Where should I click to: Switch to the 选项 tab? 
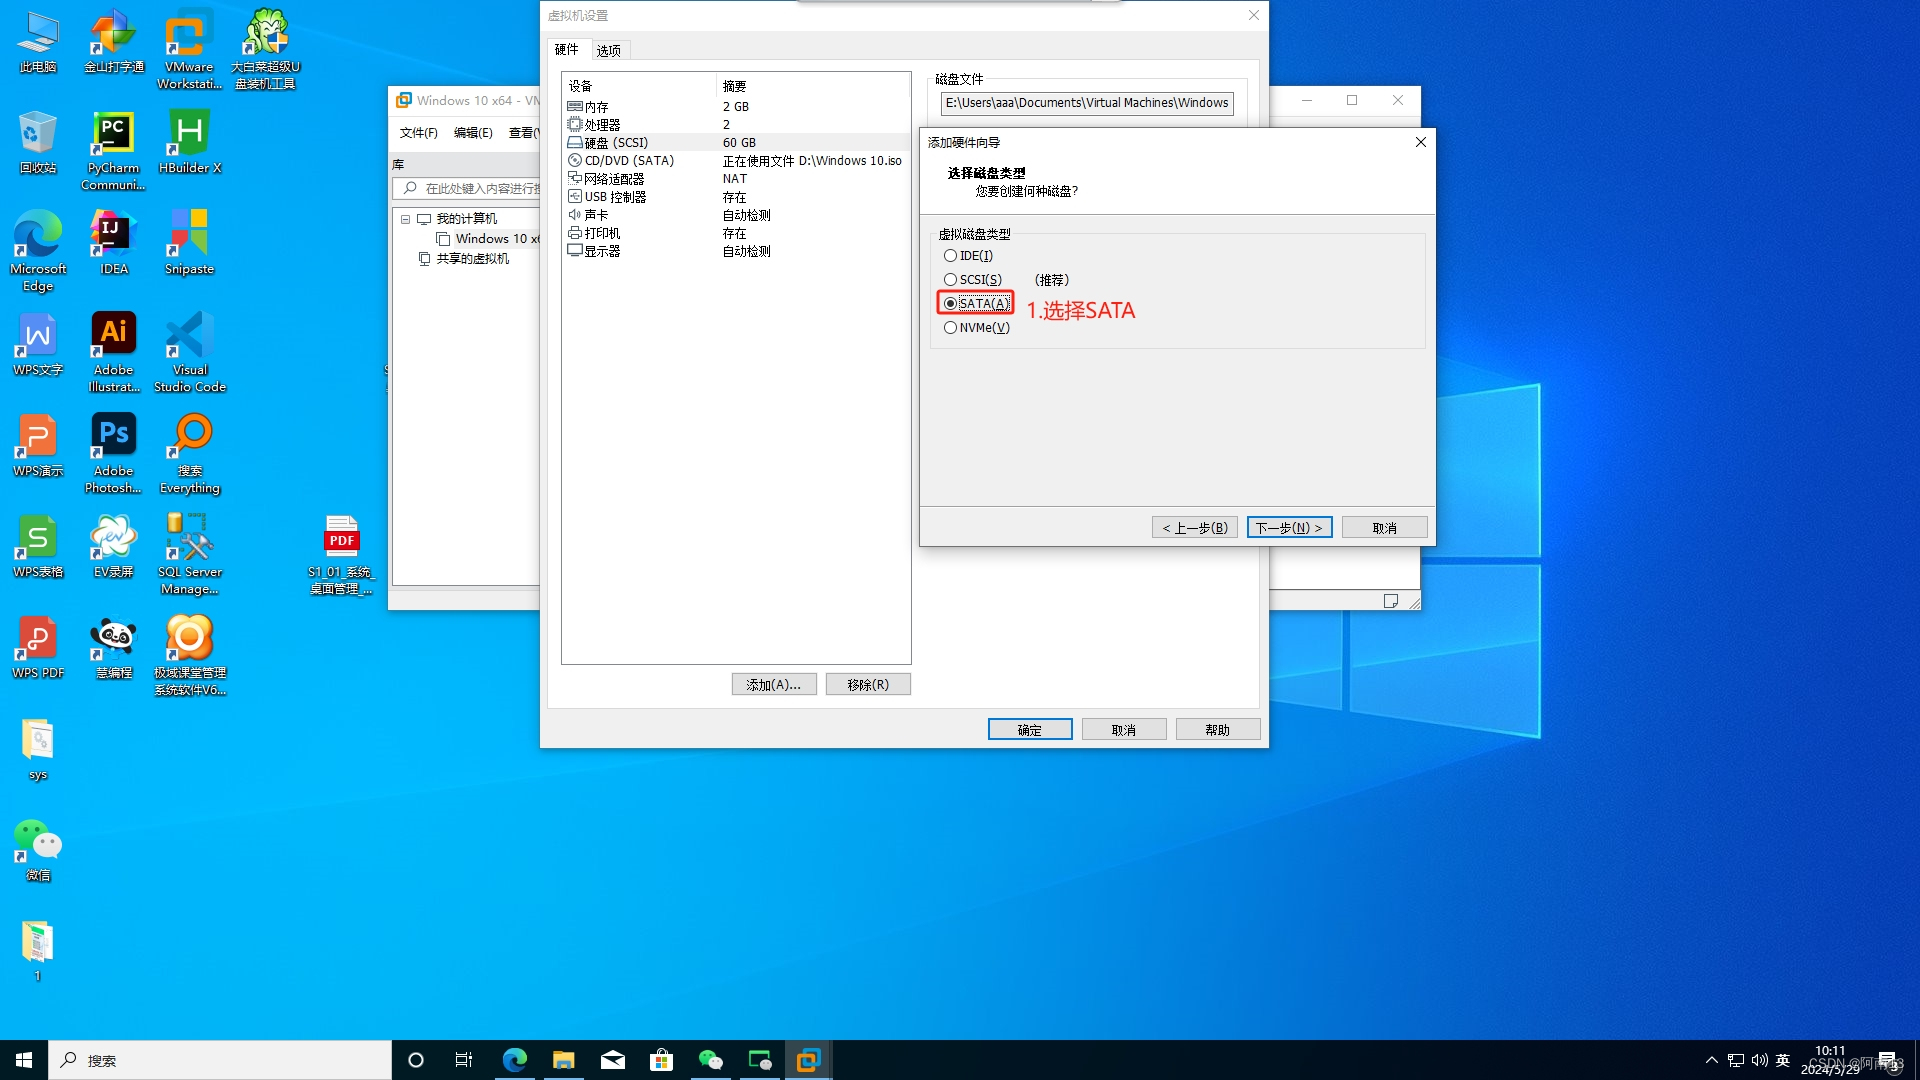pyautogui.click(x=608, y=49)
